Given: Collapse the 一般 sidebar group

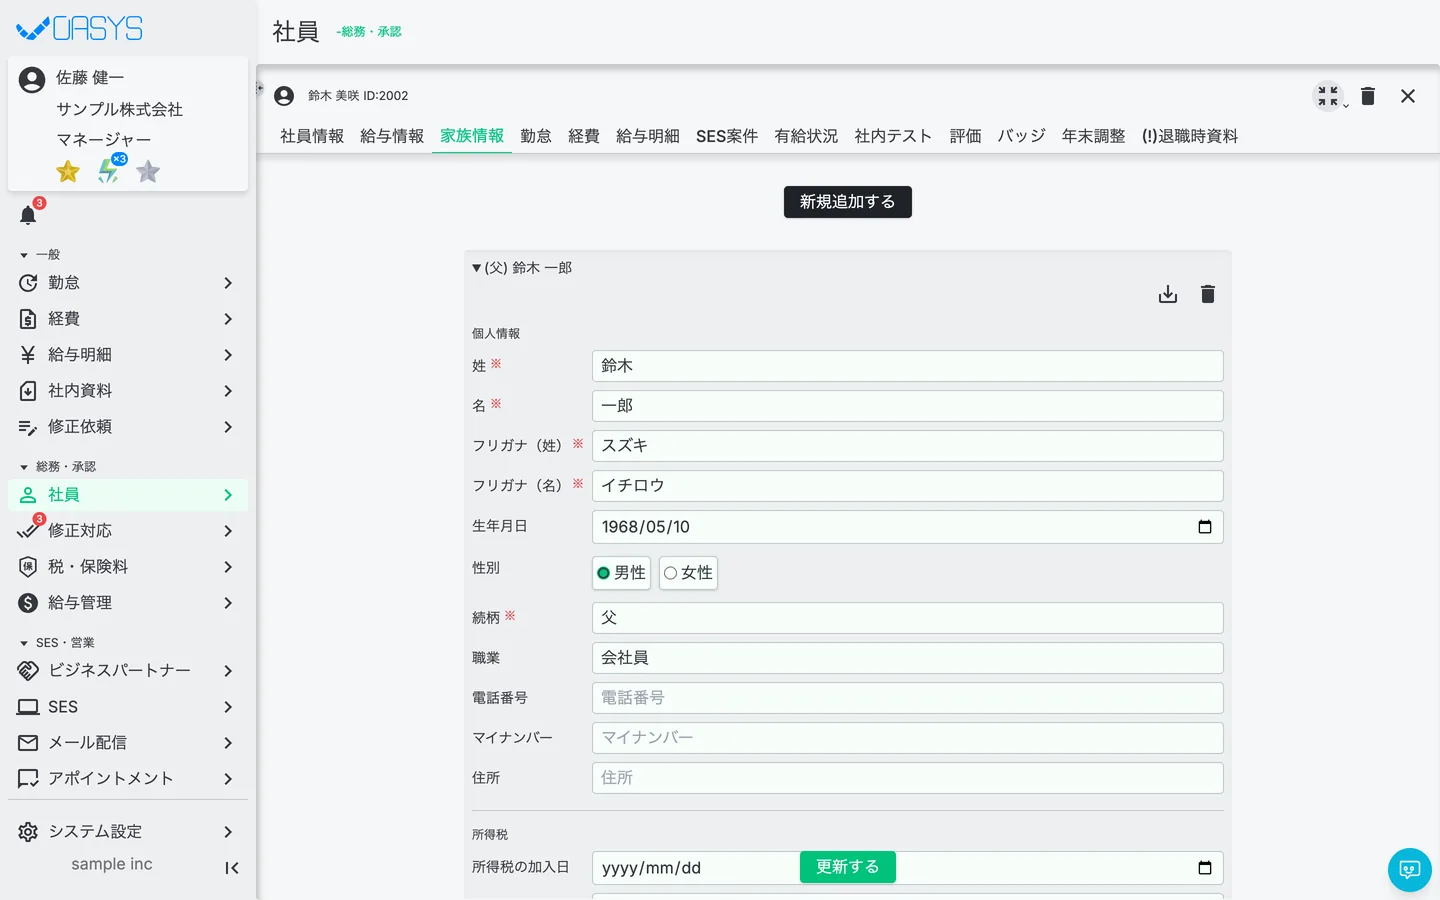Looking at the screenshot, I should tap(24, 255).
